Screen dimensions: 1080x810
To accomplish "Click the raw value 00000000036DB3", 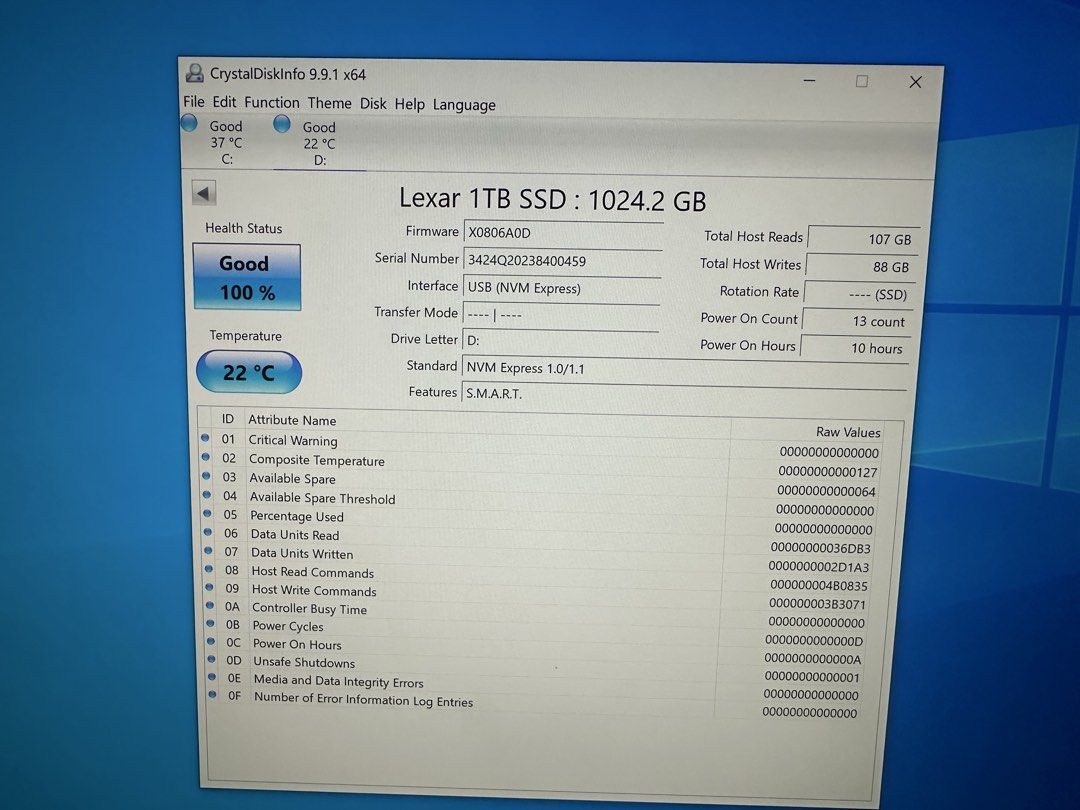I will pos(820,548).
